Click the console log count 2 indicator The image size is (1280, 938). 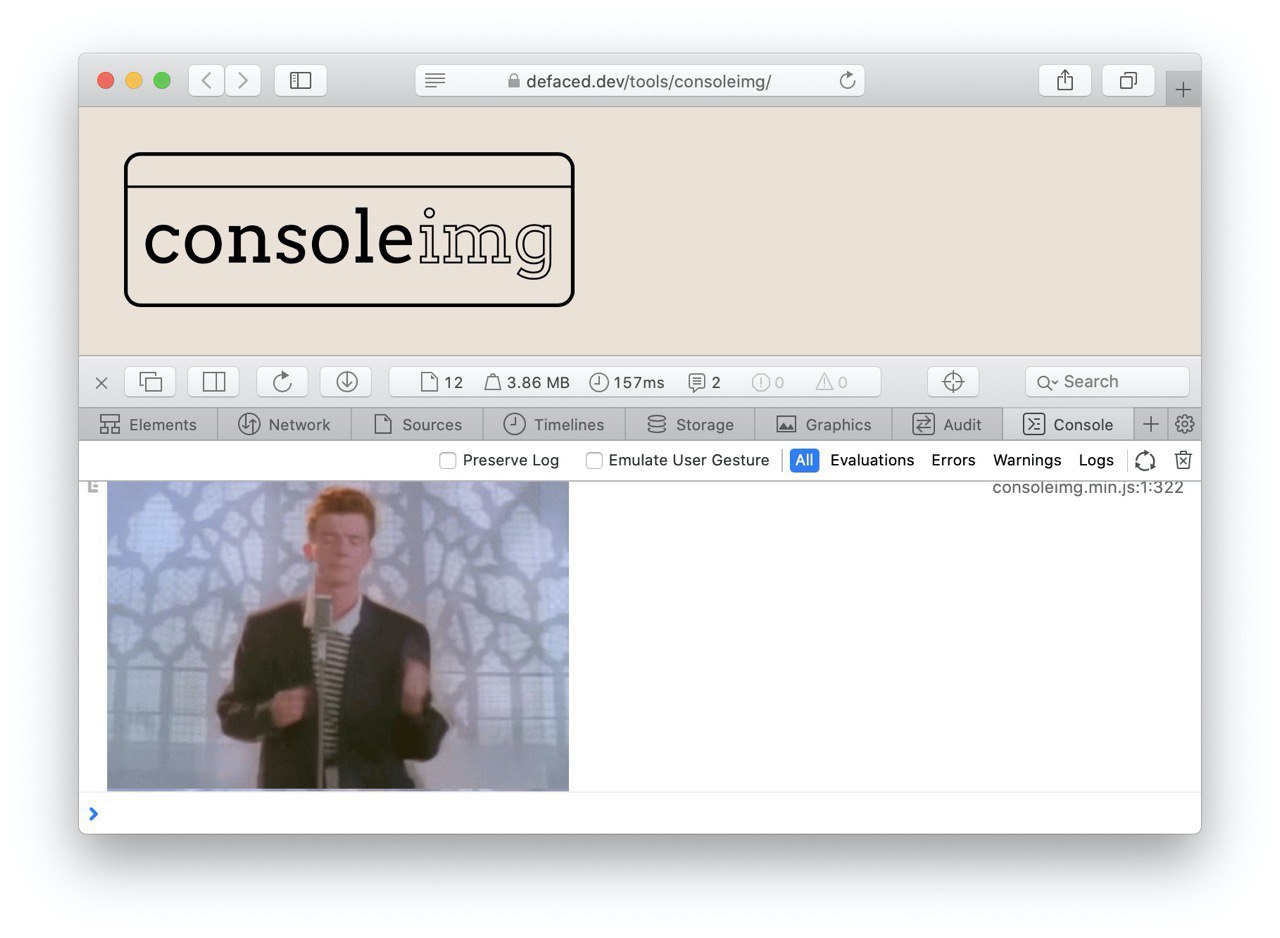(705, 382)
